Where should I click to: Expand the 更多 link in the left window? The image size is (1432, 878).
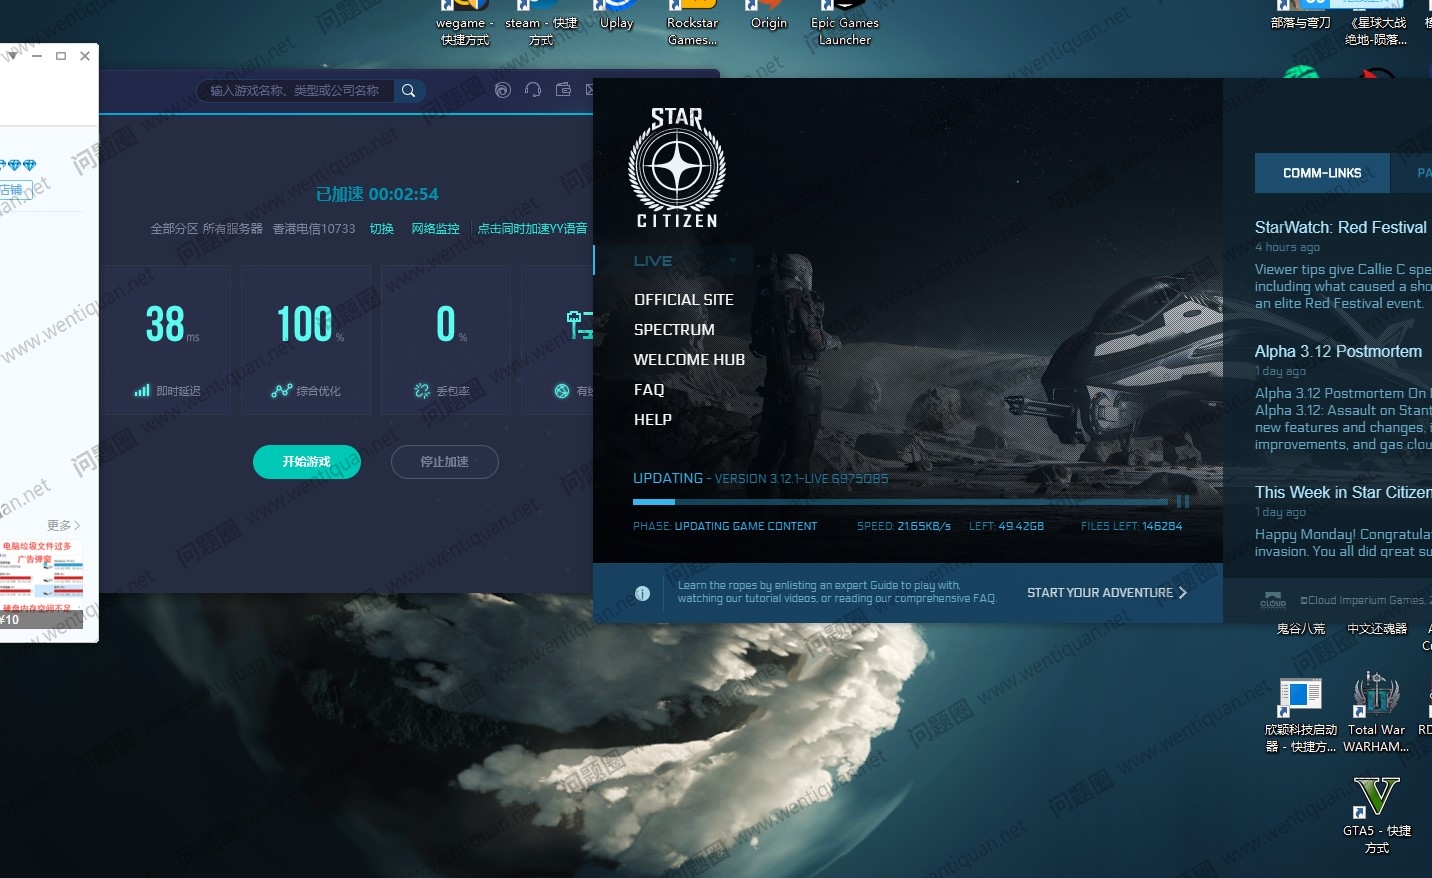pyautogui.click(x=63, y=525)
